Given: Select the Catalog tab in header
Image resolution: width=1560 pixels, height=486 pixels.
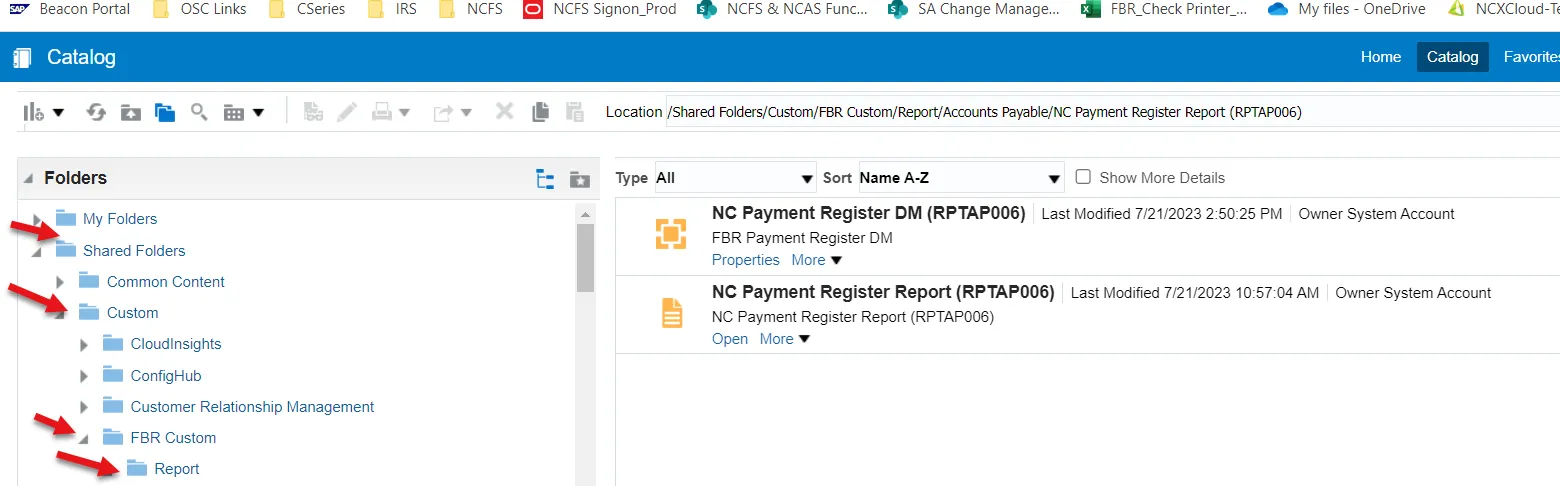Looking at the screenshot, I should [x=1452, y=57].
